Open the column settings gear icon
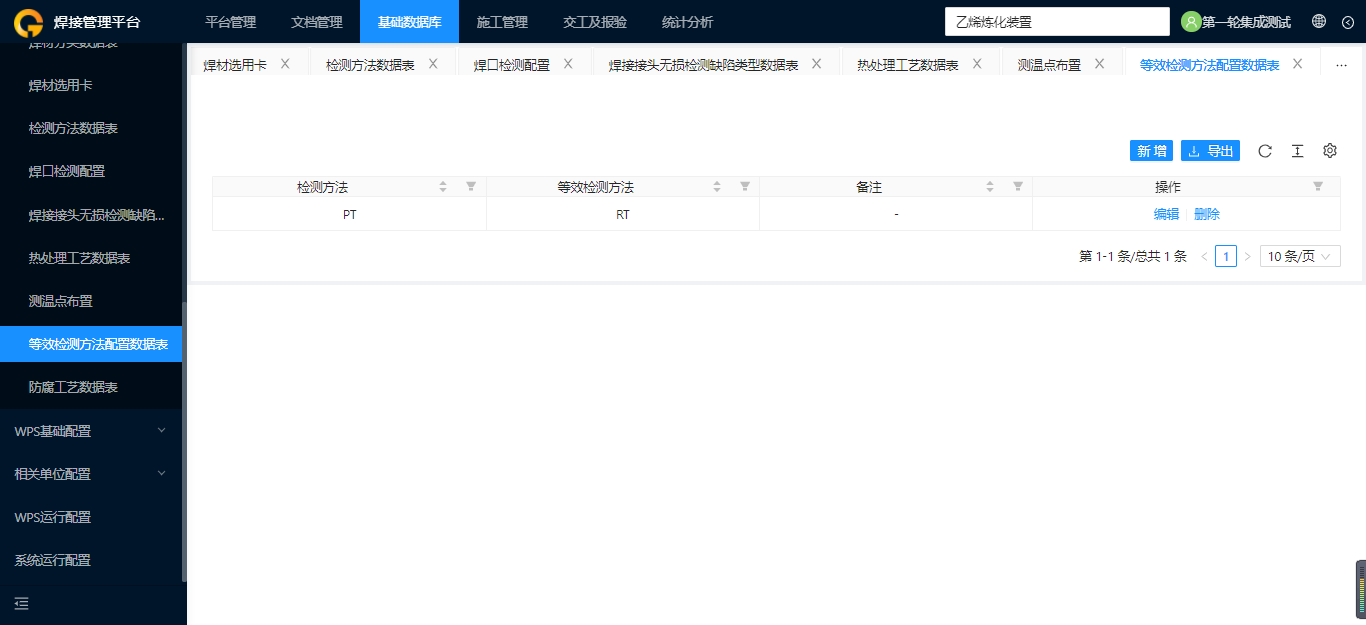 pyautogui.click(x=1330, y=151)
